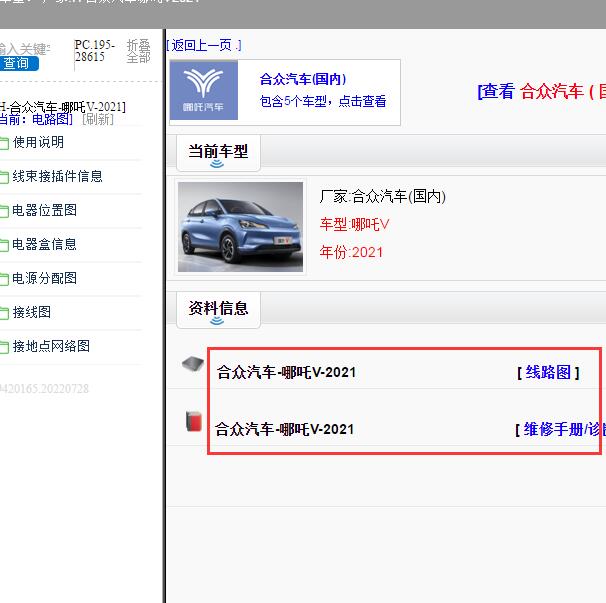Screen dimensions: 606x603
Task: Click folder icon beside 电器位置图
Action: tap(4, 211)
